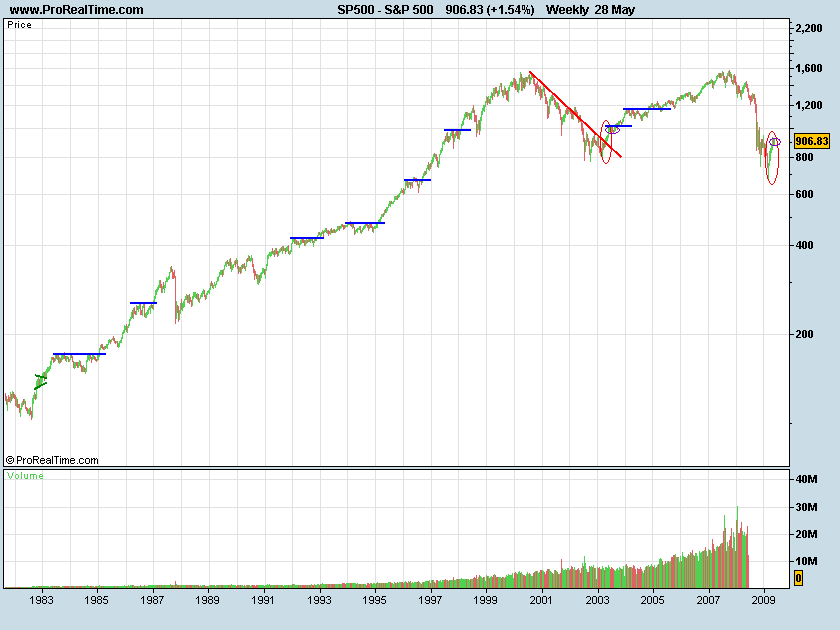
Task: Click the 2003 date axis label
Action: 597,600
